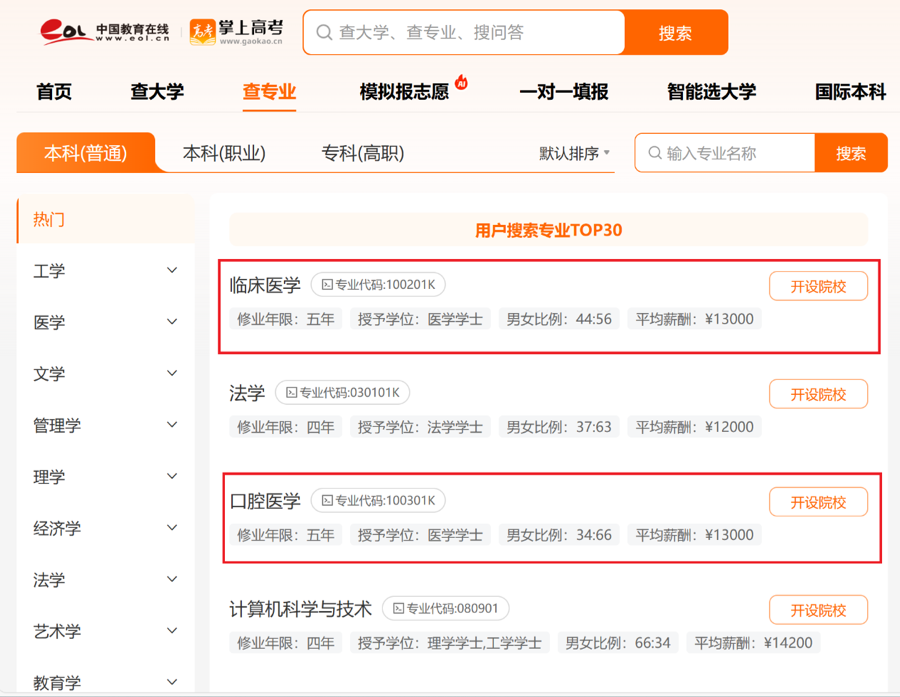Open 查大学 navigation item

pos(157,92)
